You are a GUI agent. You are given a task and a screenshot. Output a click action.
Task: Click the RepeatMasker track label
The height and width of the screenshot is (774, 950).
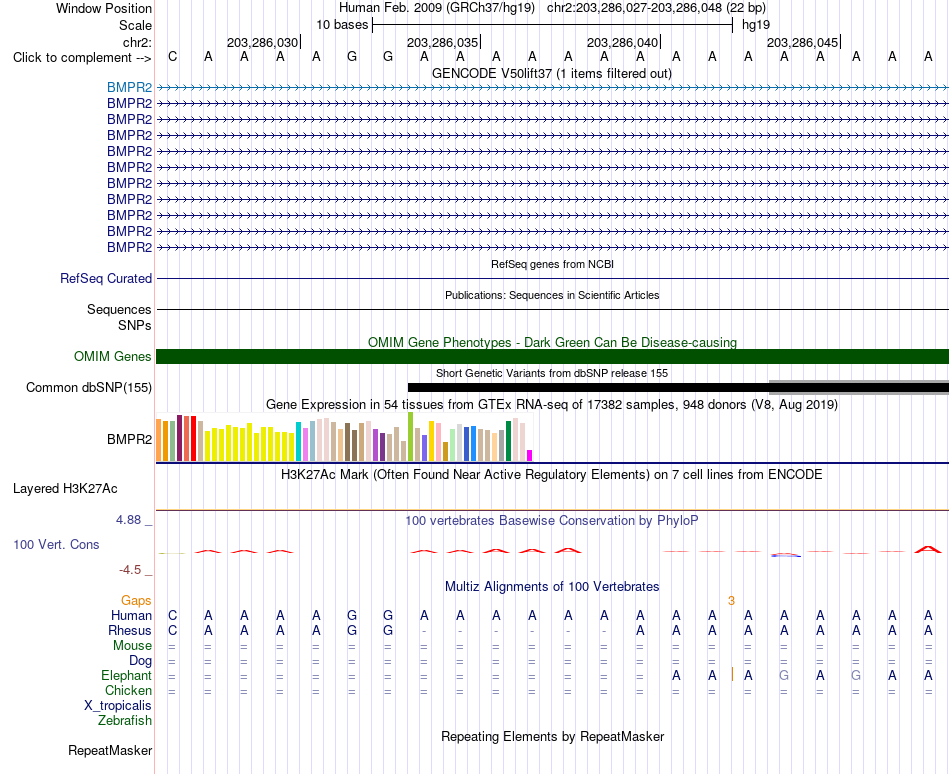tap(110, 751)
